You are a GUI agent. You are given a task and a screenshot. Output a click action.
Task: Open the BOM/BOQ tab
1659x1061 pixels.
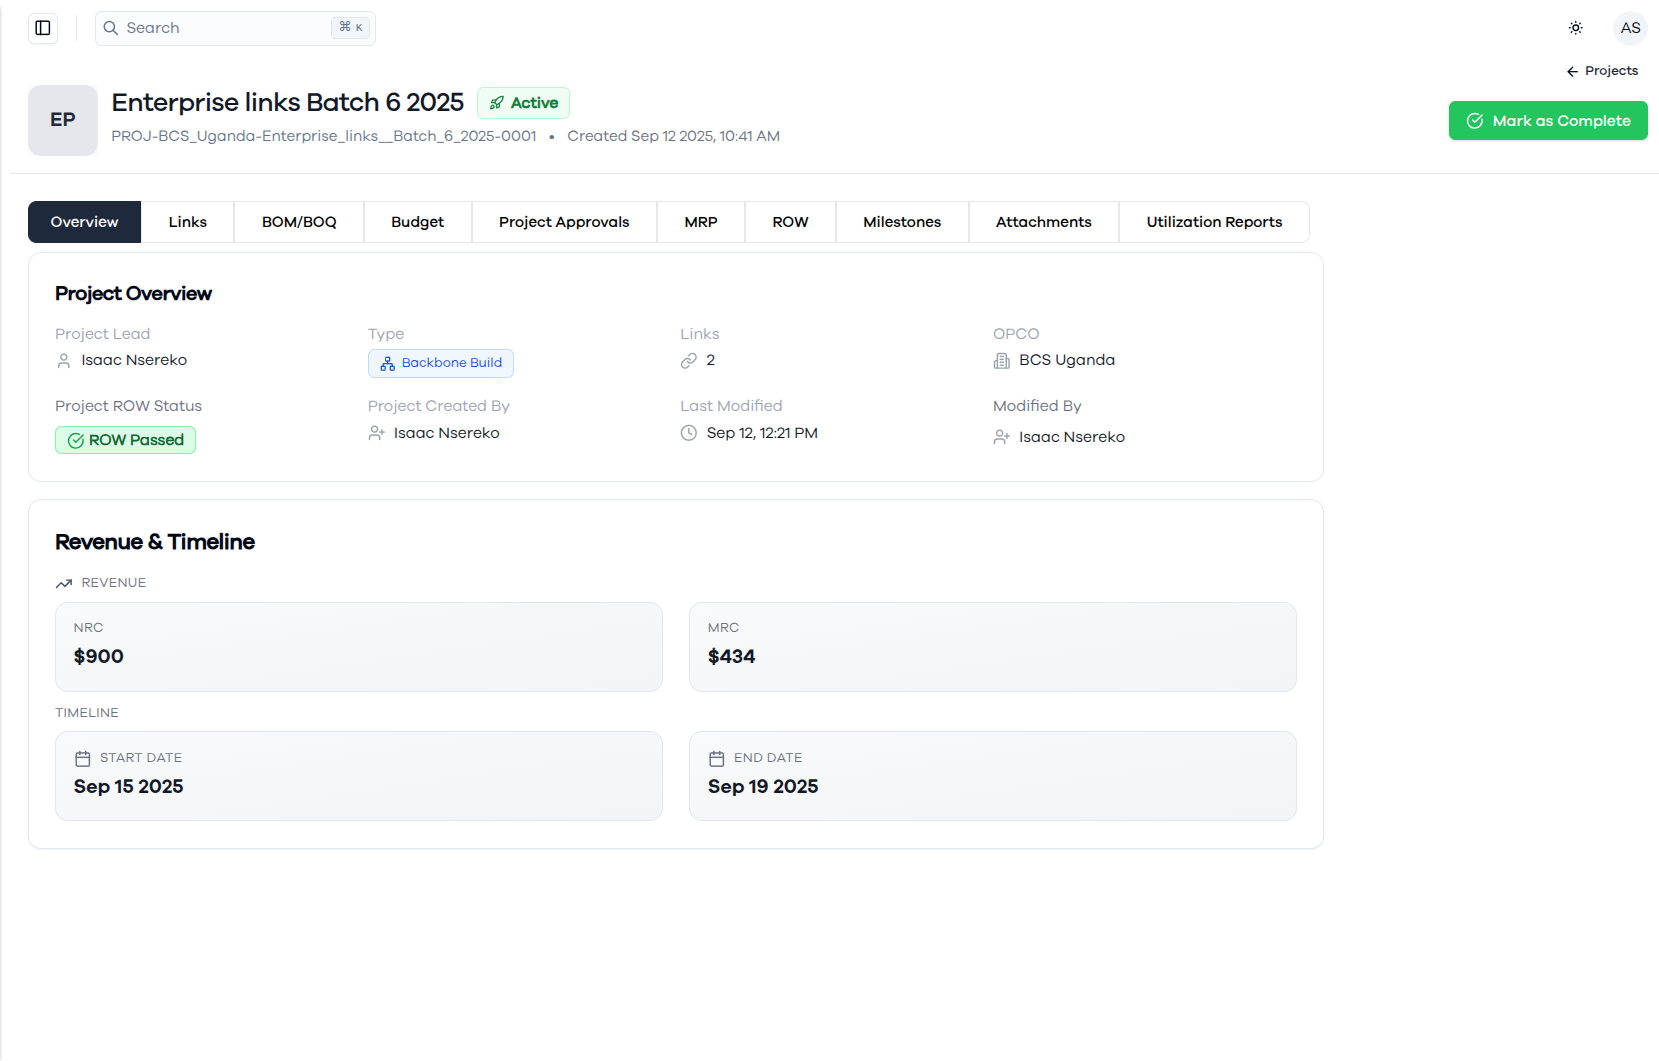tap(299, 222)
